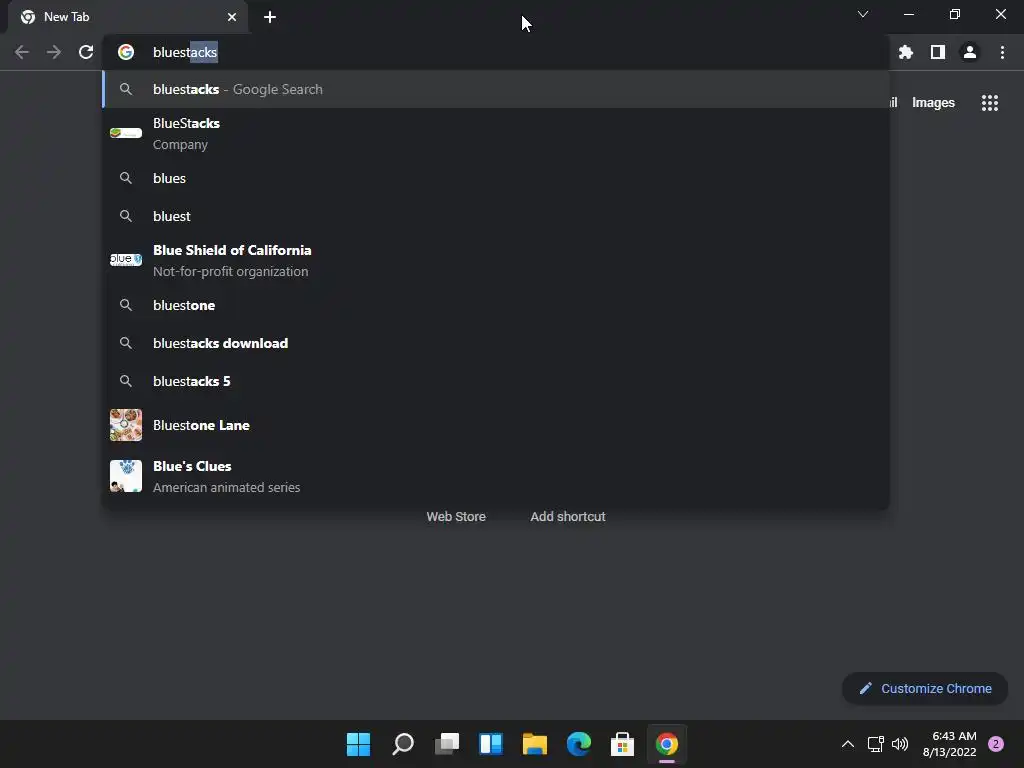Reload the current page
This screenshot has height=768, width=1024.
86,52
